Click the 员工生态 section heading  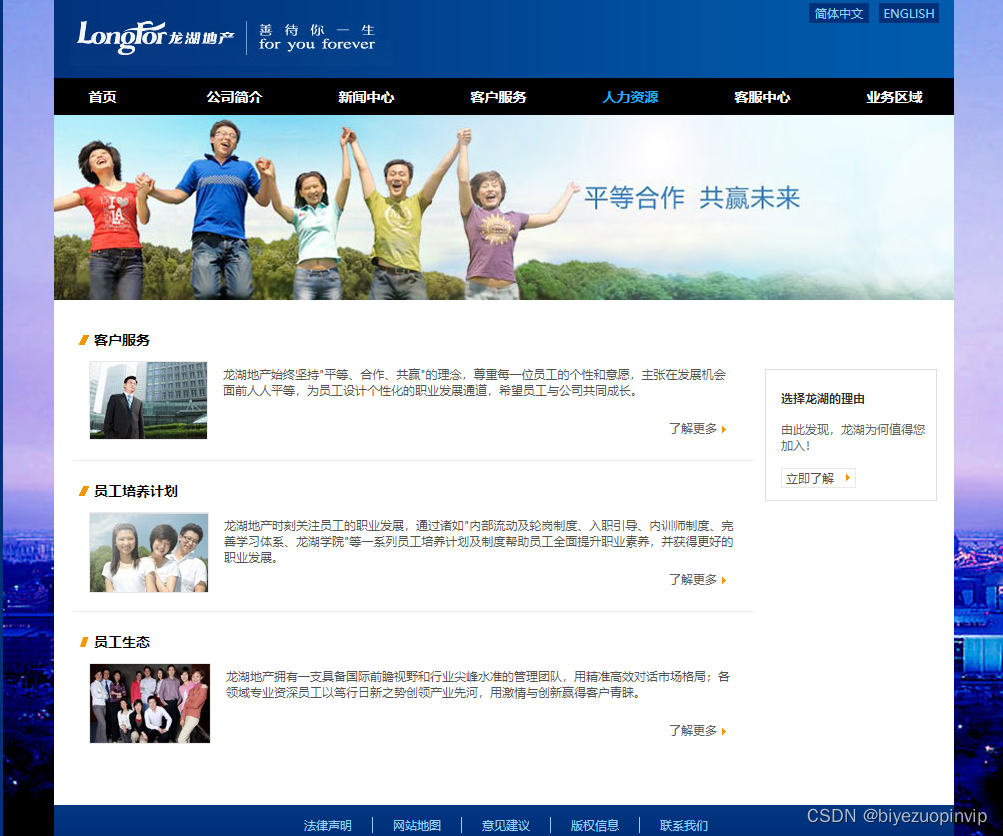click(x=122, y=642)
